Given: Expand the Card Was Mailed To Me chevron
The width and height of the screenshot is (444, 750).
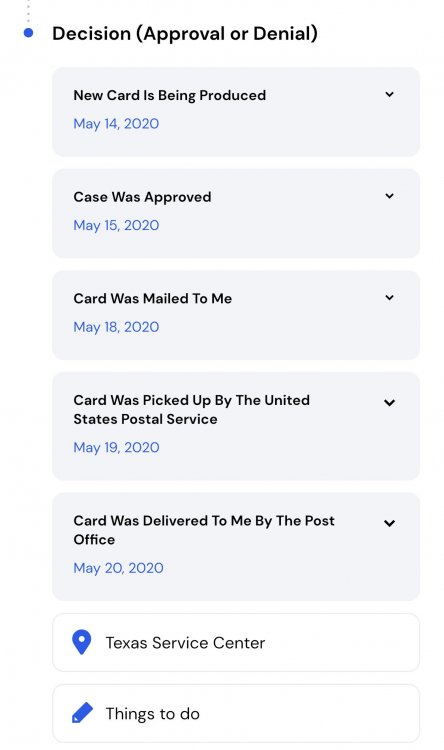Looking at the screenshot, I should 389,298.
